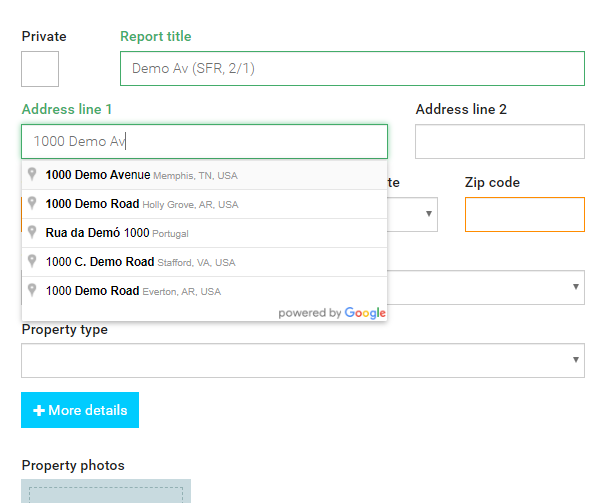Choose 1000 Demo Road Holly Grove suggestion

[x=204, y=204]
